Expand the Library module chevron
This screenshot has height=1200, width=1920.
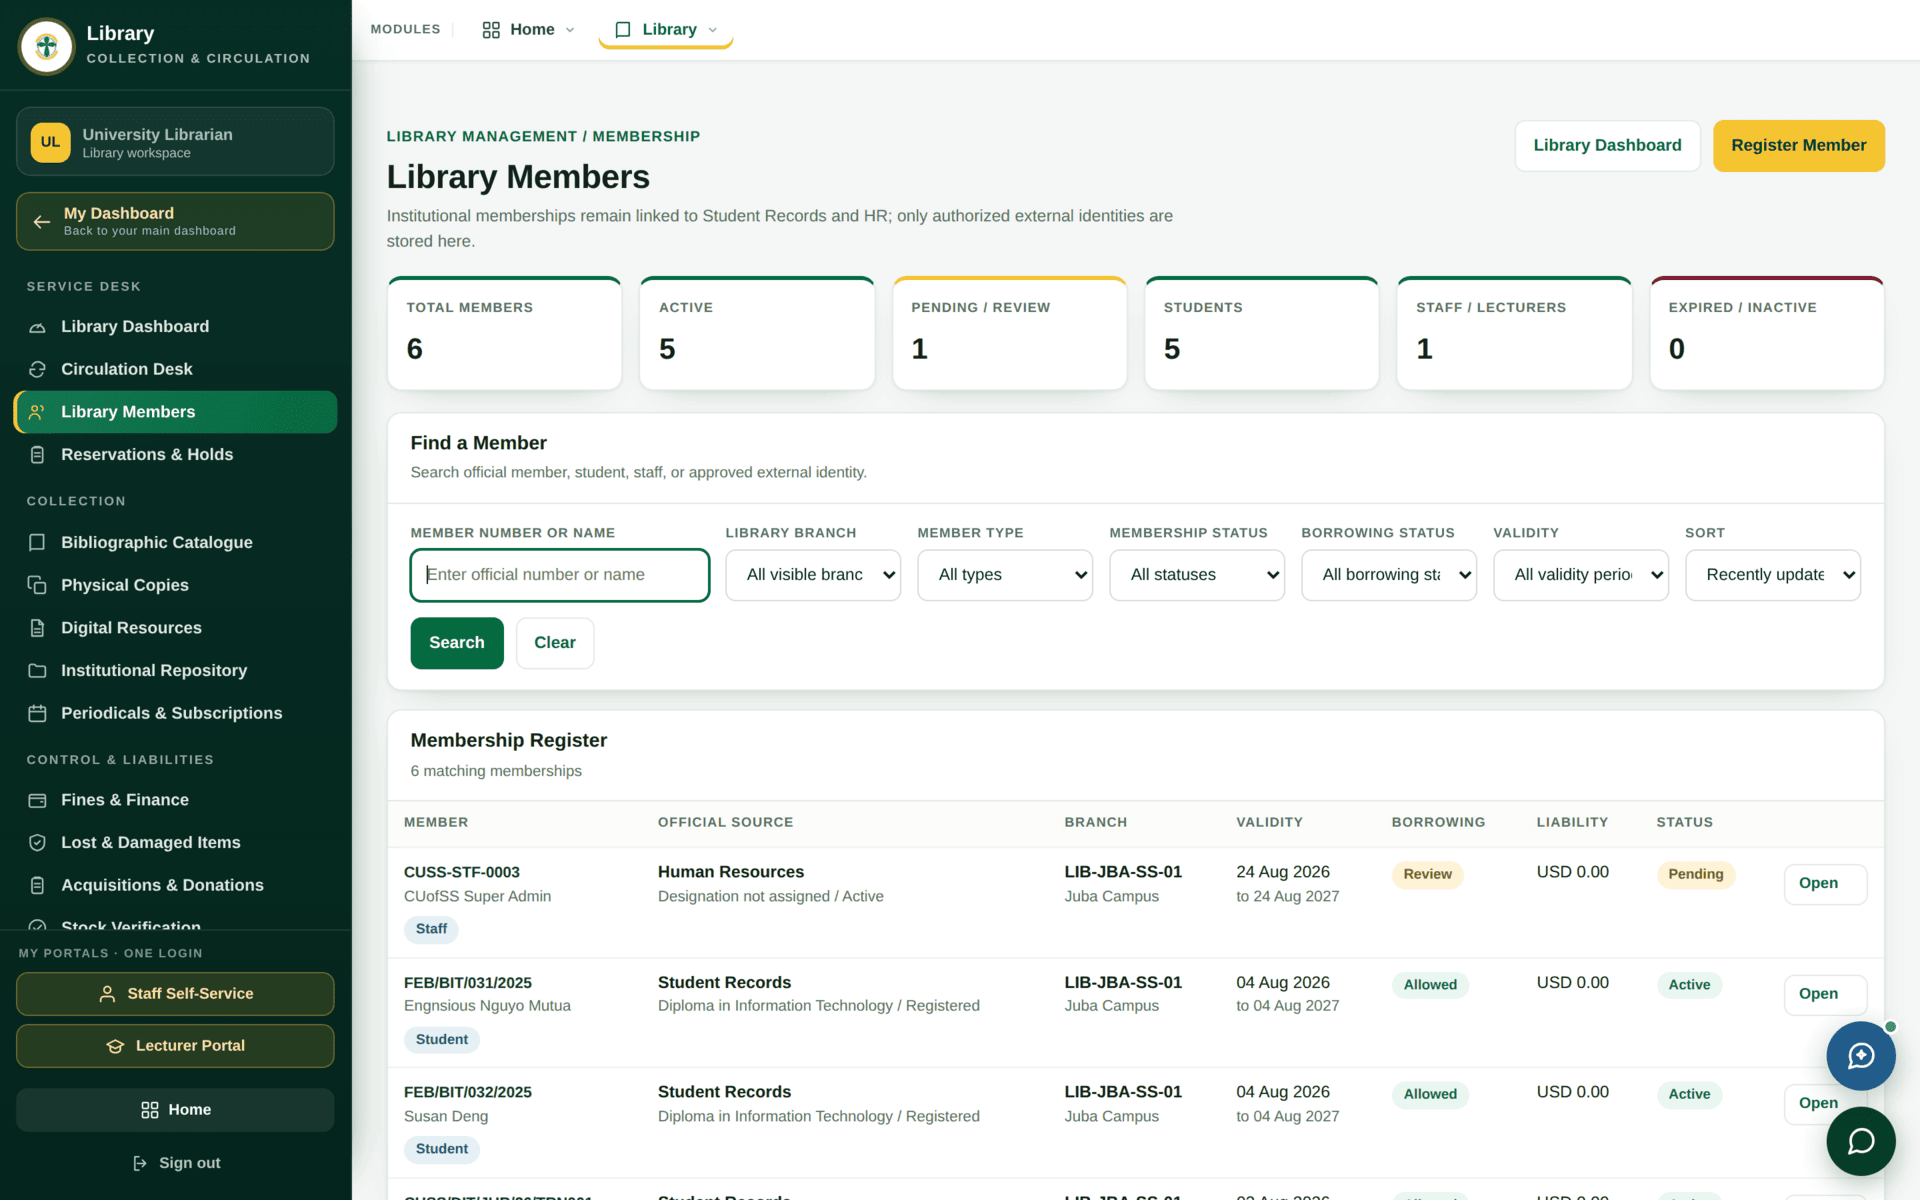712,30
